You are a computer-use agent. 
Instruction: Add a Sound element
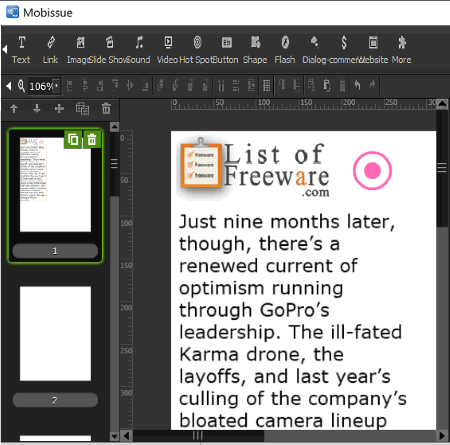click(x=139, y=50)
